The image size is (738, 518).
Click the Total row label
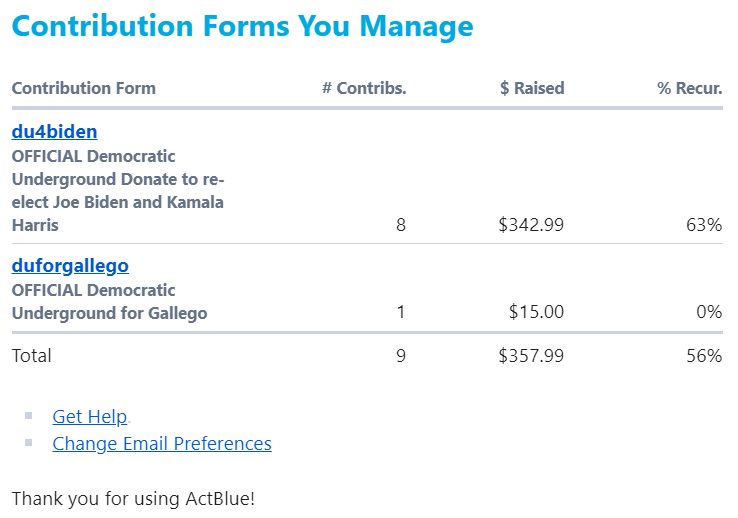(32, 356)
